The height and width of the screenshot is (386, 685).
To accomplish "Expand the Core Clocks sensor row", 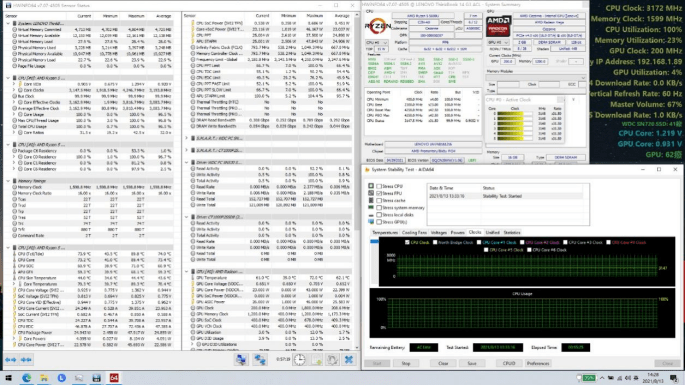I will [x=14, y=90].
